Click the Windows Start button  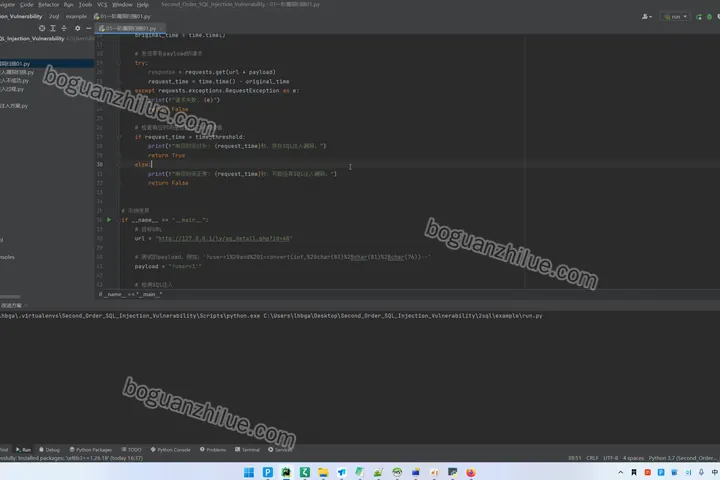[x=249, y=472]
